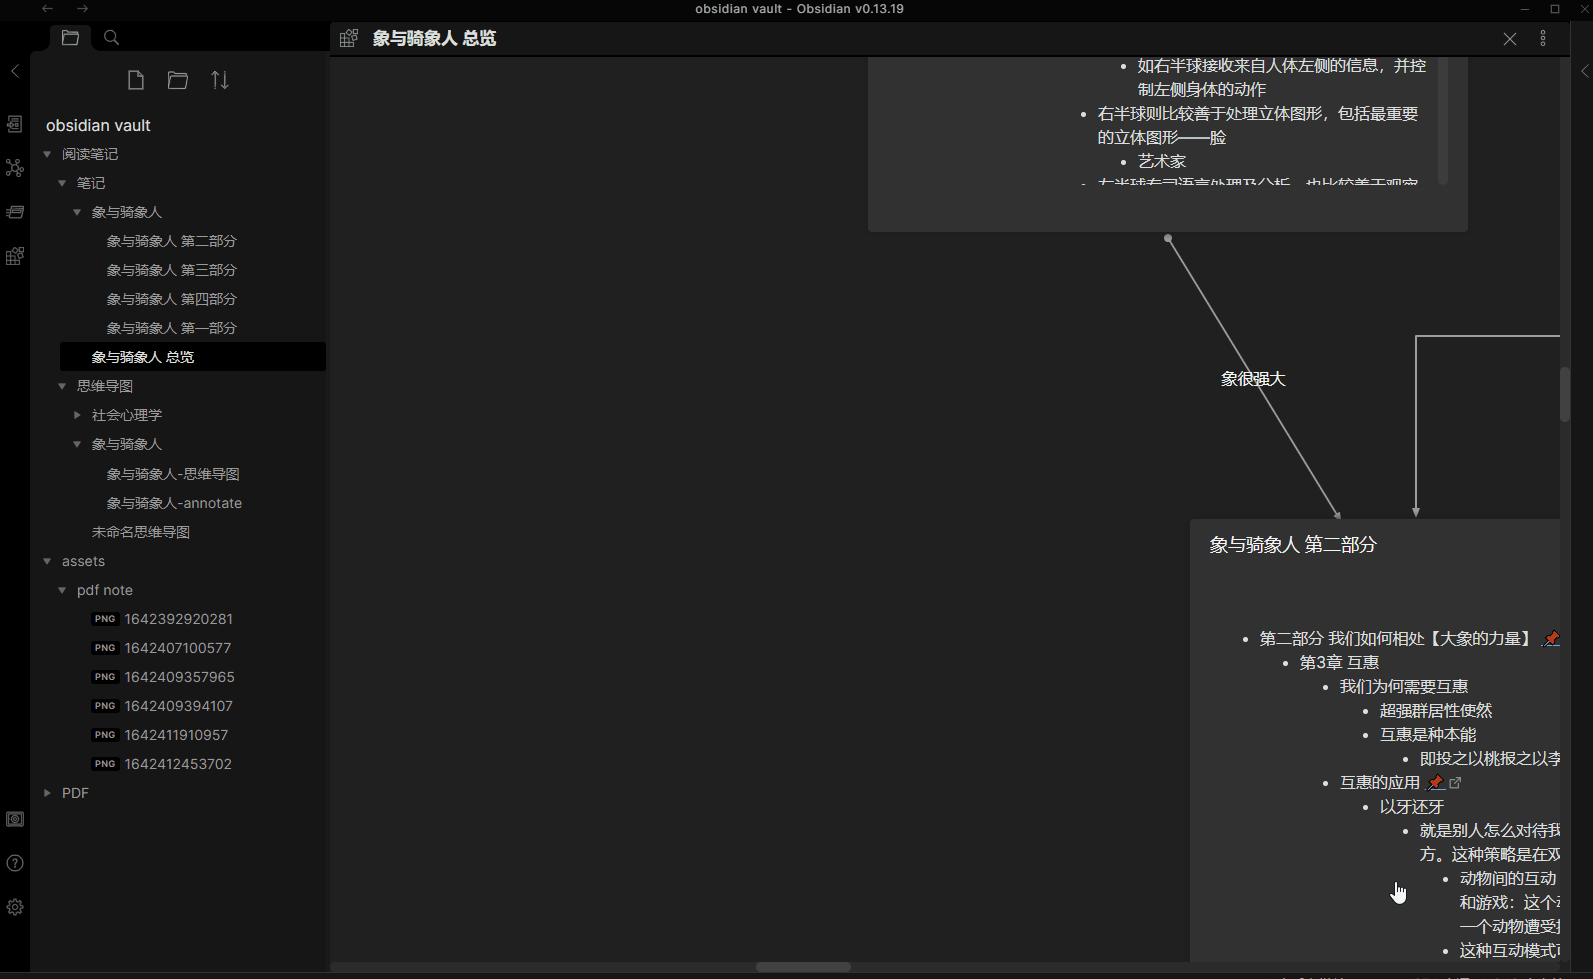
Task: Open quick switcher ribbon icon
Action: (x=15, y=124)
